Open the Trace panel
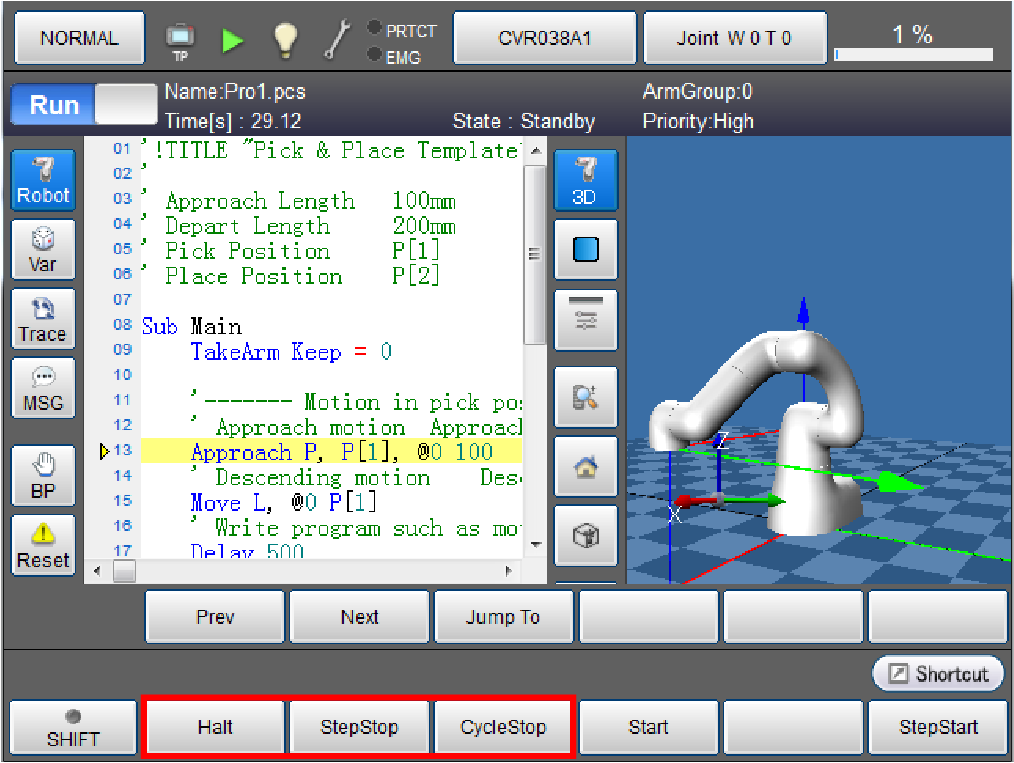The height and width of the screenshot is (763, 1014). coord(43,320)
